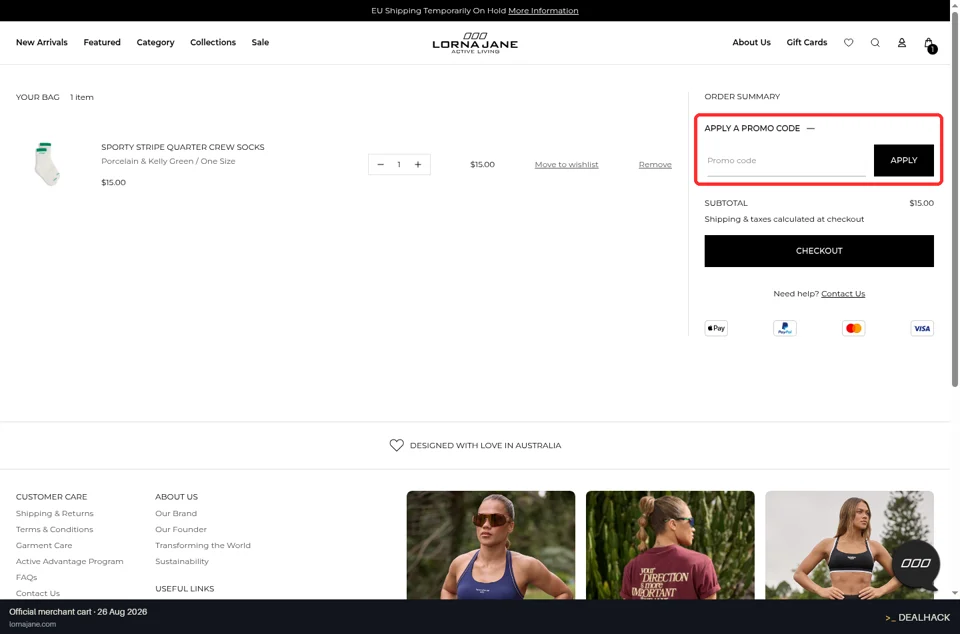This screenshot has width=960, height=634.
Task: Click the "YOUR BAG" heading
Action: click(37, 97)
